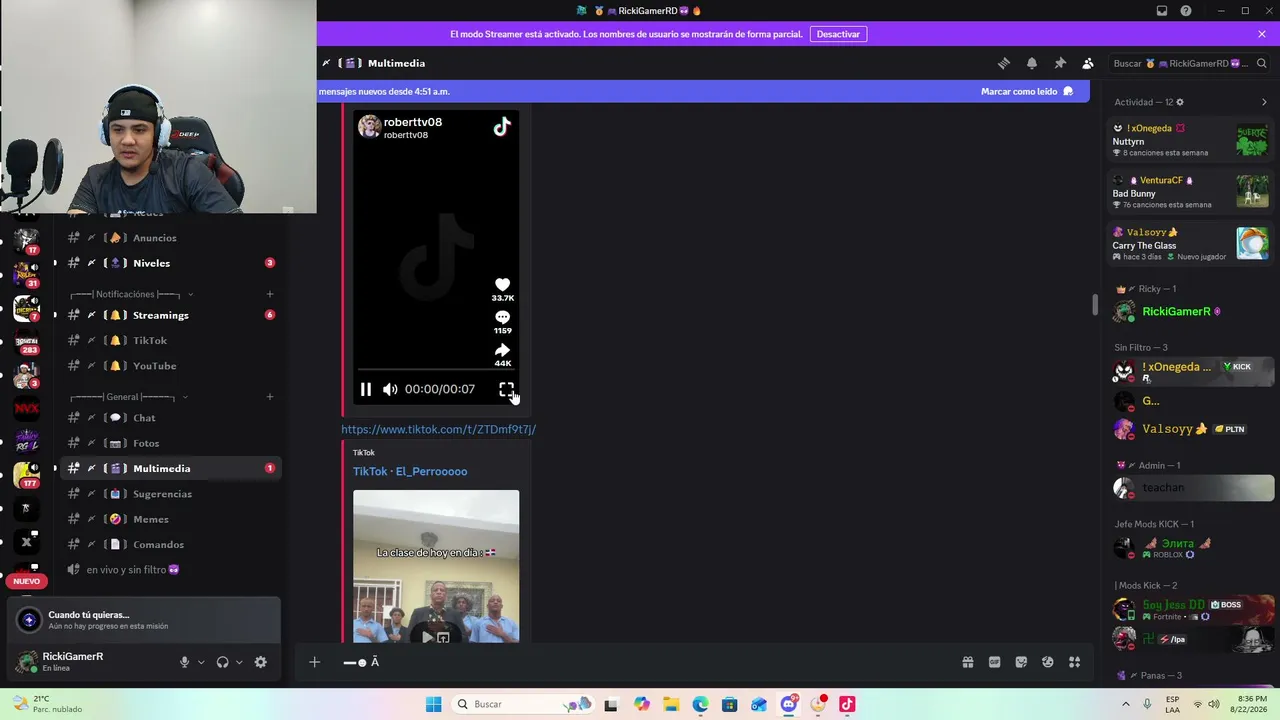Dismiss the Streamer Mode banner

click(1262, 34)
